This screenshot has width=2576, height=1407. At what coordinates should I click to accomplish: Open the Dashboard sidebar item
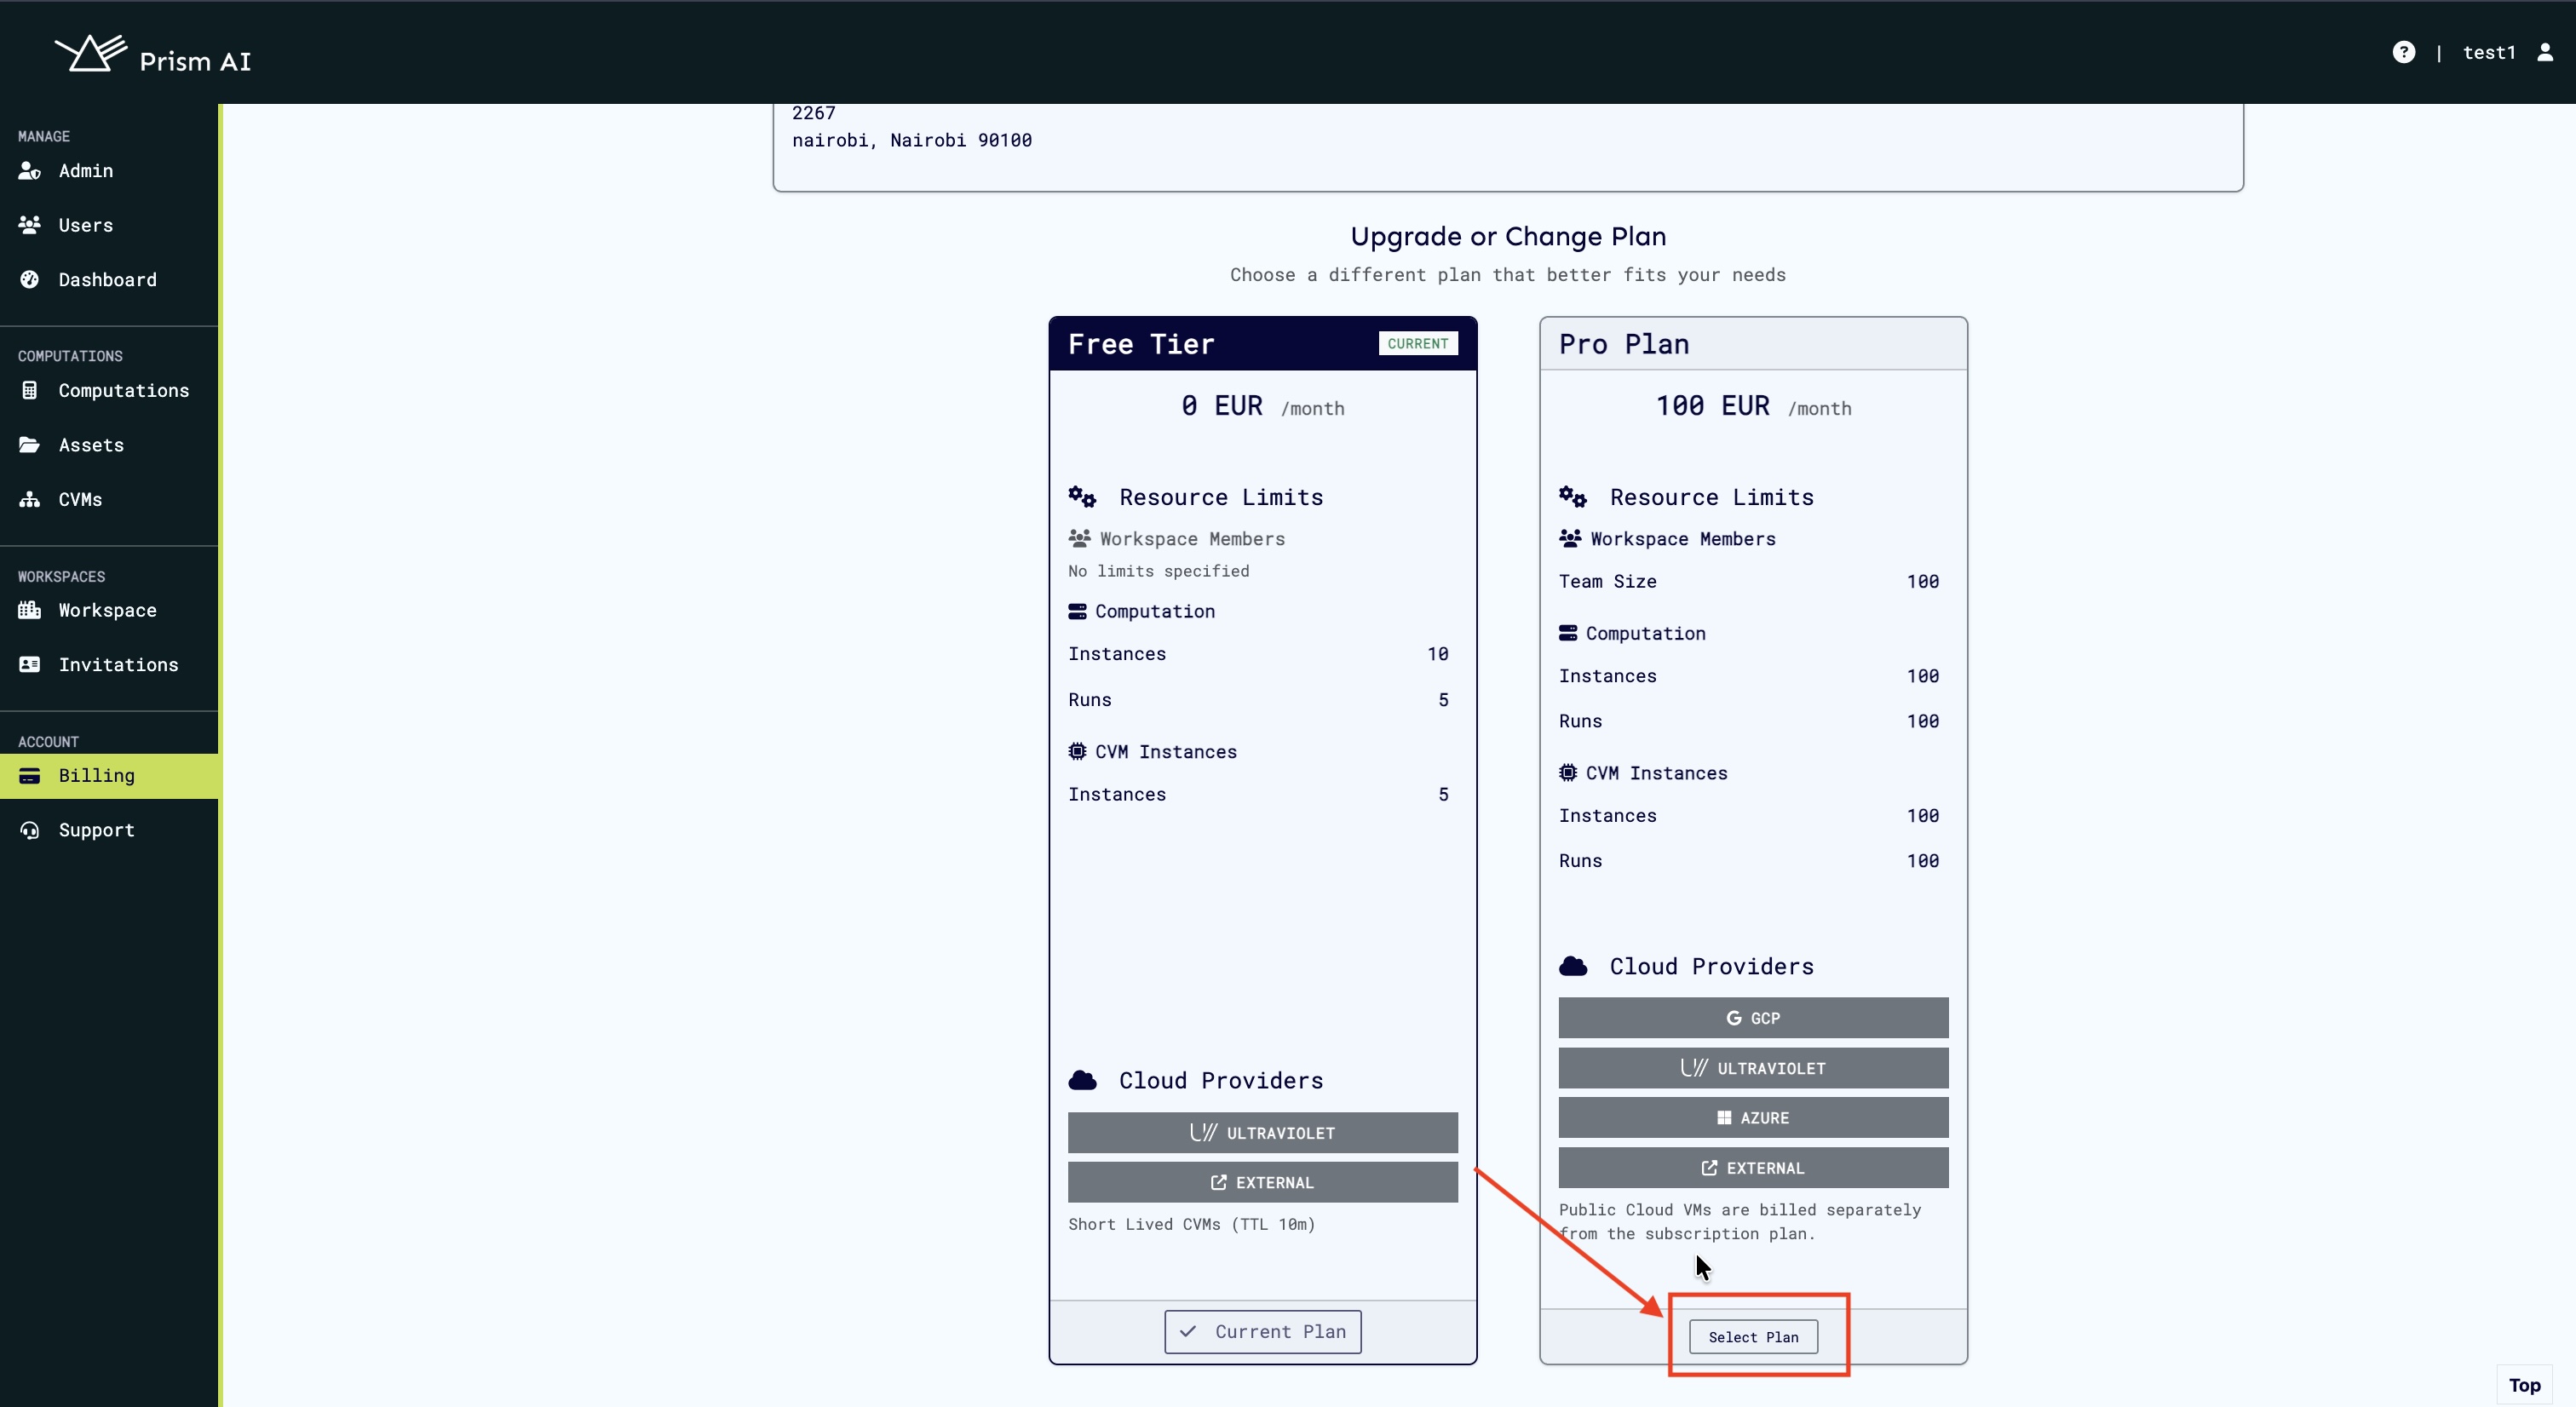pos(109,280)
